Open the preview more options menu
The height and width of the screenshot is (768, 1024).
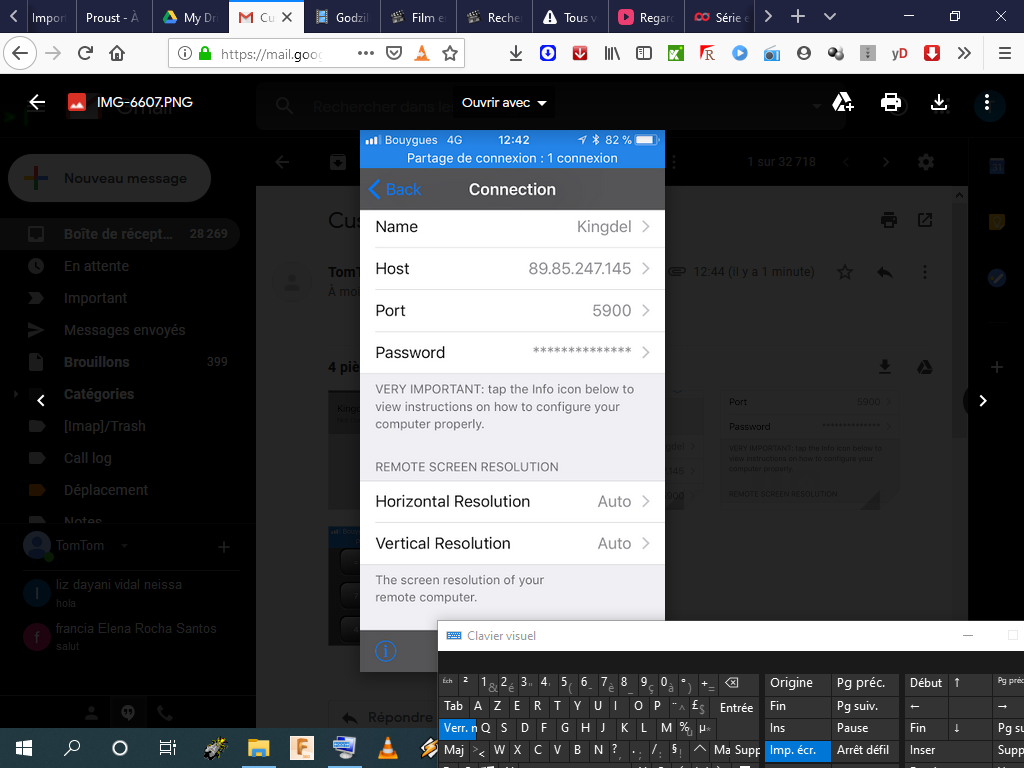(987, 102)
